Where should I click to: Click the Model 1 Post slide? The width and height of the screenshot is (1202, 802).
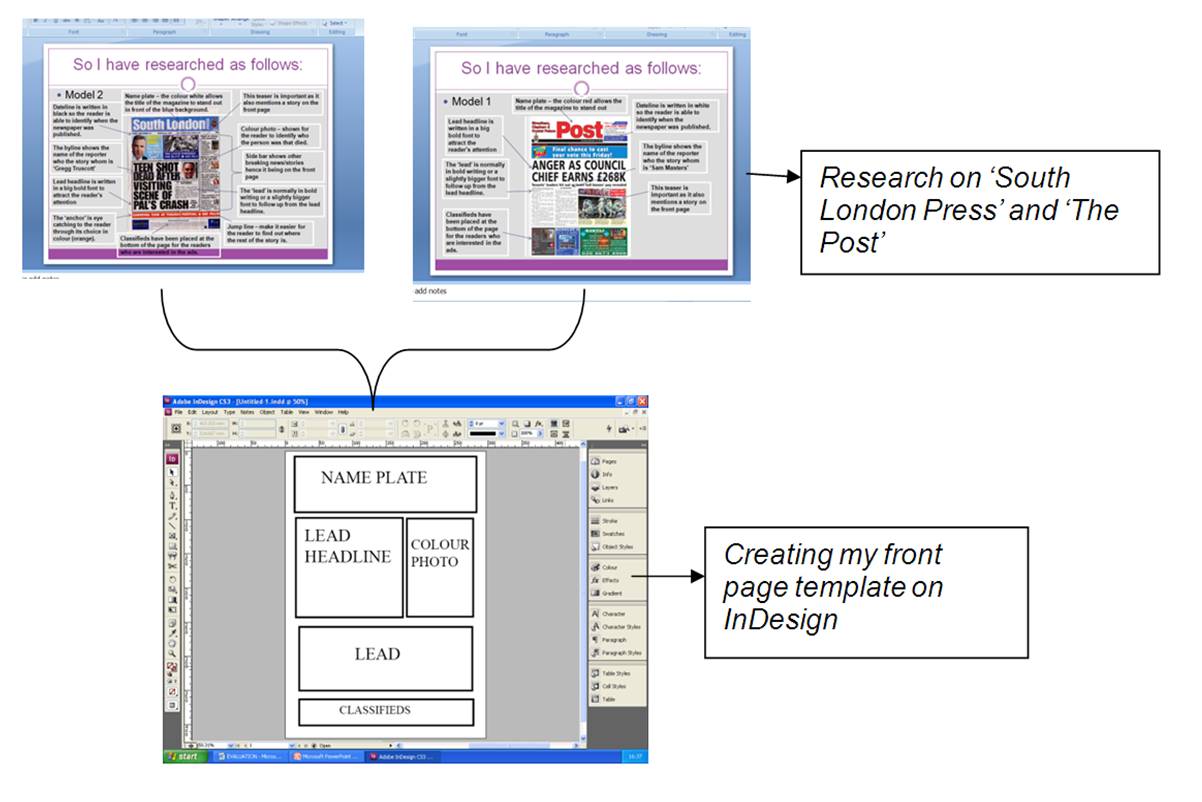tap(581, 158)
